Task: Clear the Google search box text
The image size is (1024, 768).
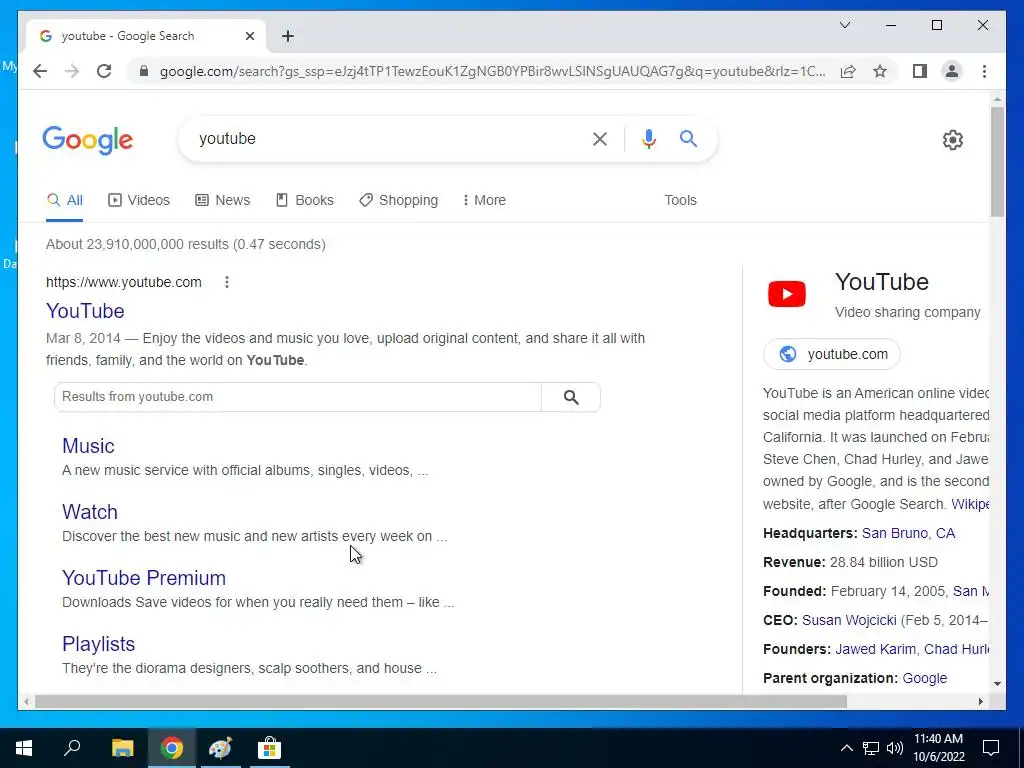Action: [600, 138]
